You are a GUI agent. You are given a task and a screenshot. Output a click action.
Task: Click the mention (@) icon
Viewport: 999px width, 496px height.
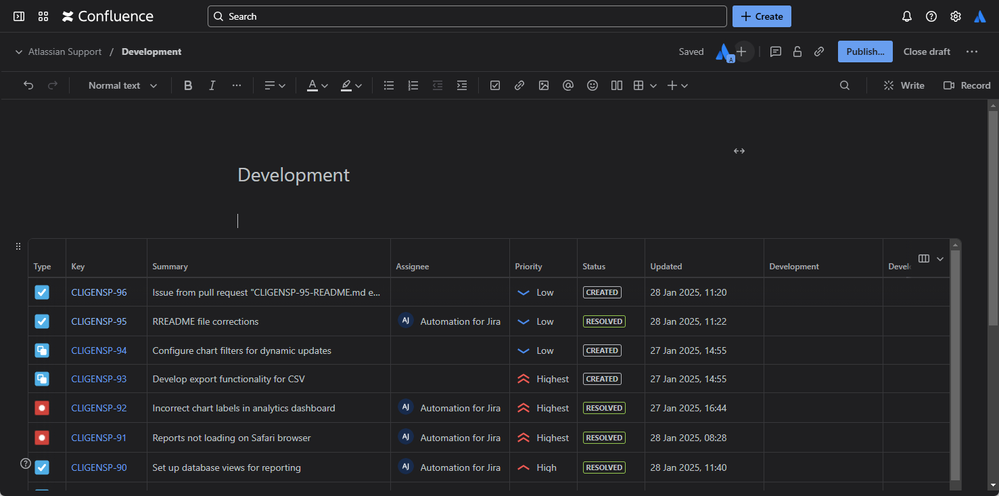(x=568, y=86)
